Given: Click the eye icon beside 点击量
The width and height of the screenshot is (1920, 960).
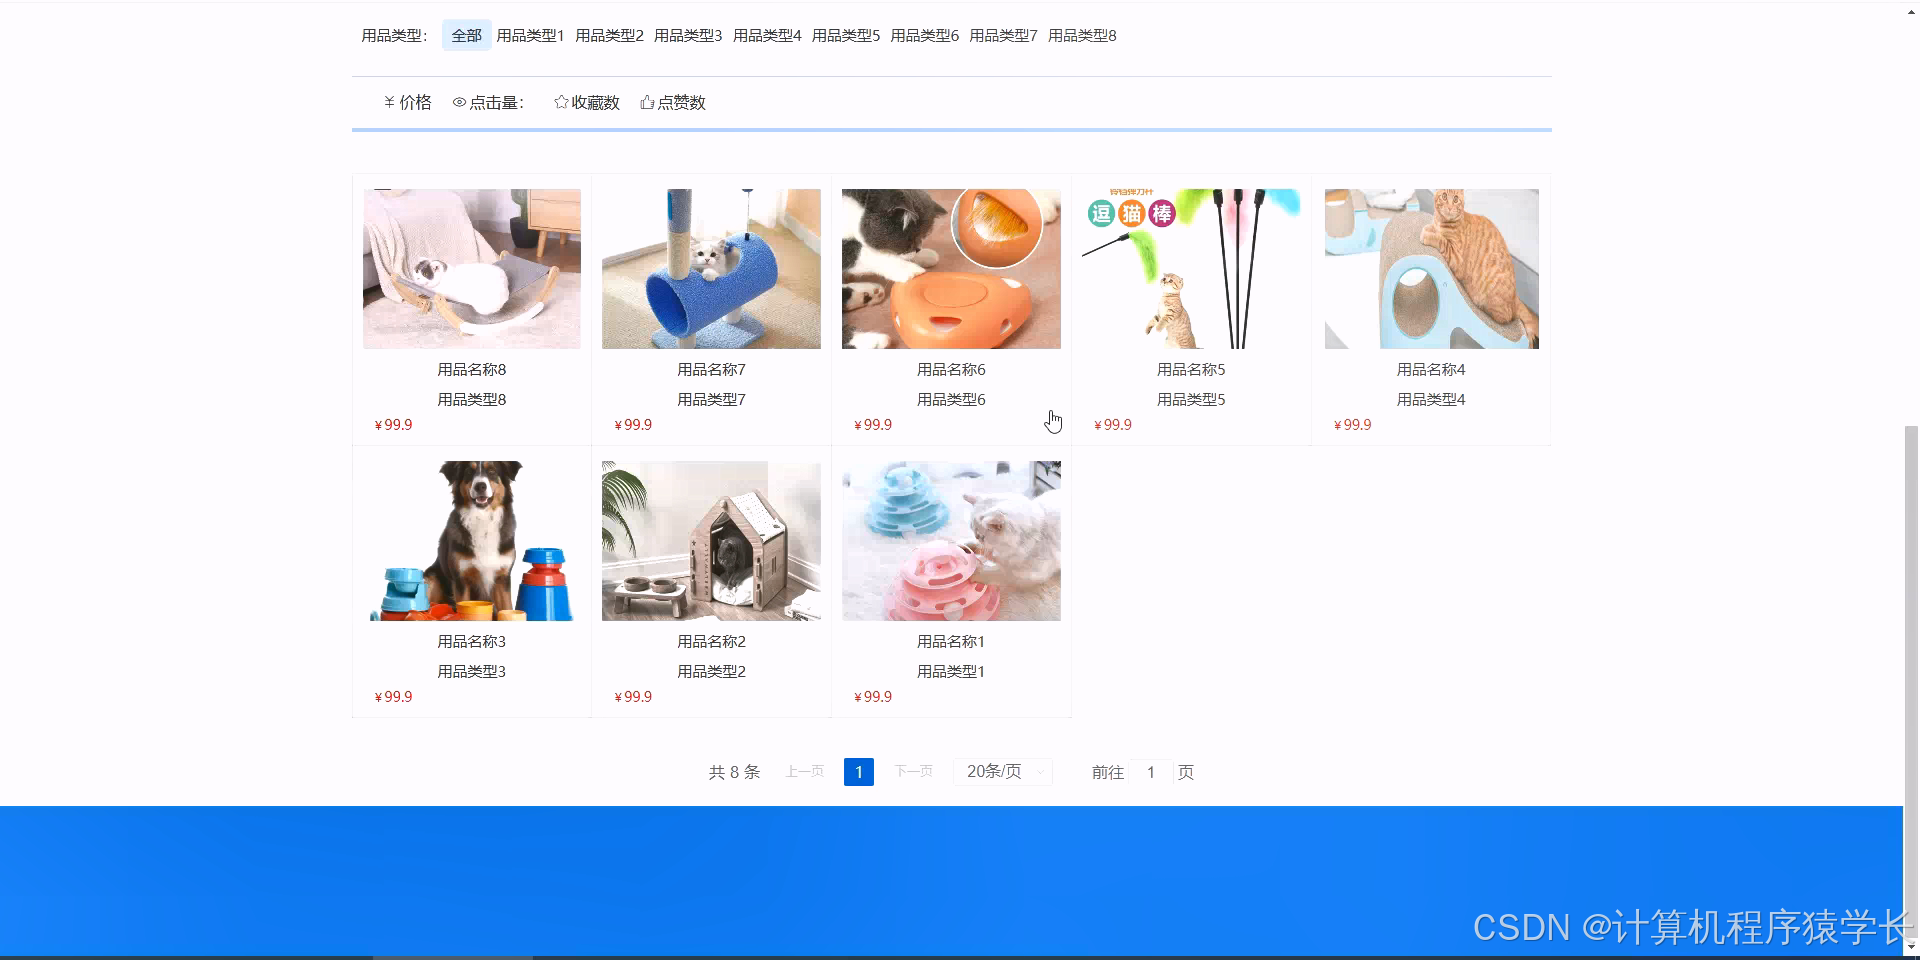Looking at the screenshot, I should (x=459, y=101).
